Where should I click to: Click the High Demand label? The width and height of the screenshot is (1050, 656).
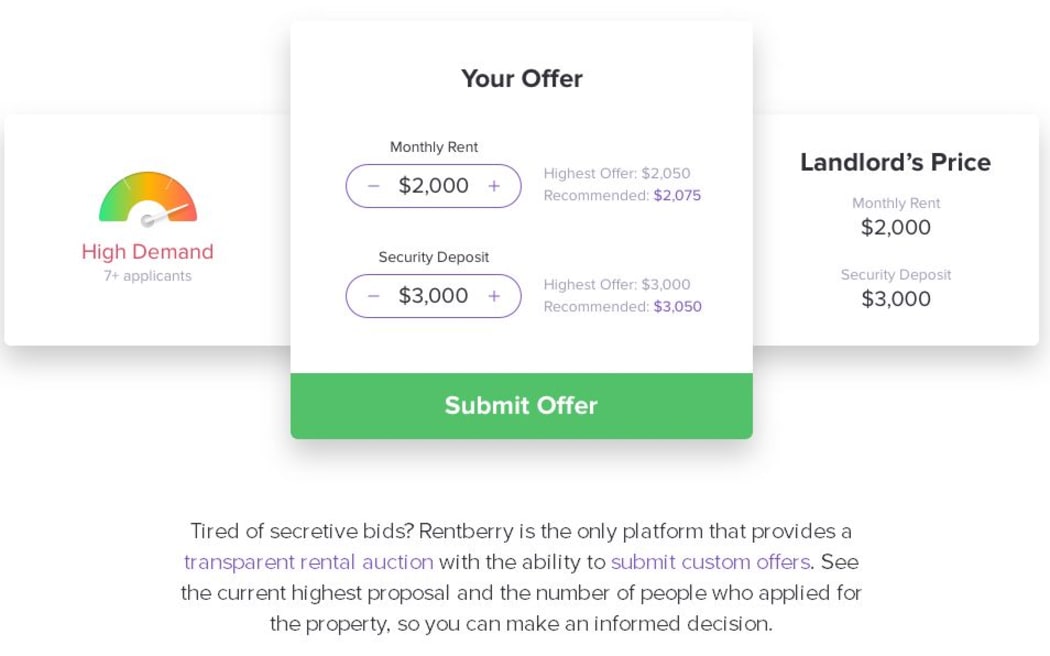coord(147,252)
